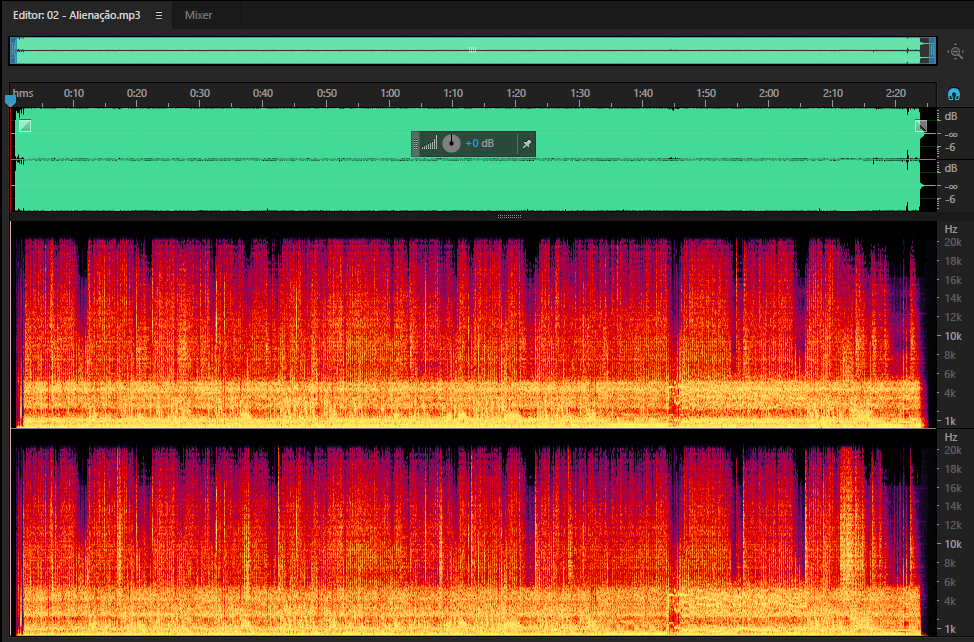The height and width of the screenshot is (642, 974).
Task: Click timeline ruler at 2:00
Action: click(768, 93)
